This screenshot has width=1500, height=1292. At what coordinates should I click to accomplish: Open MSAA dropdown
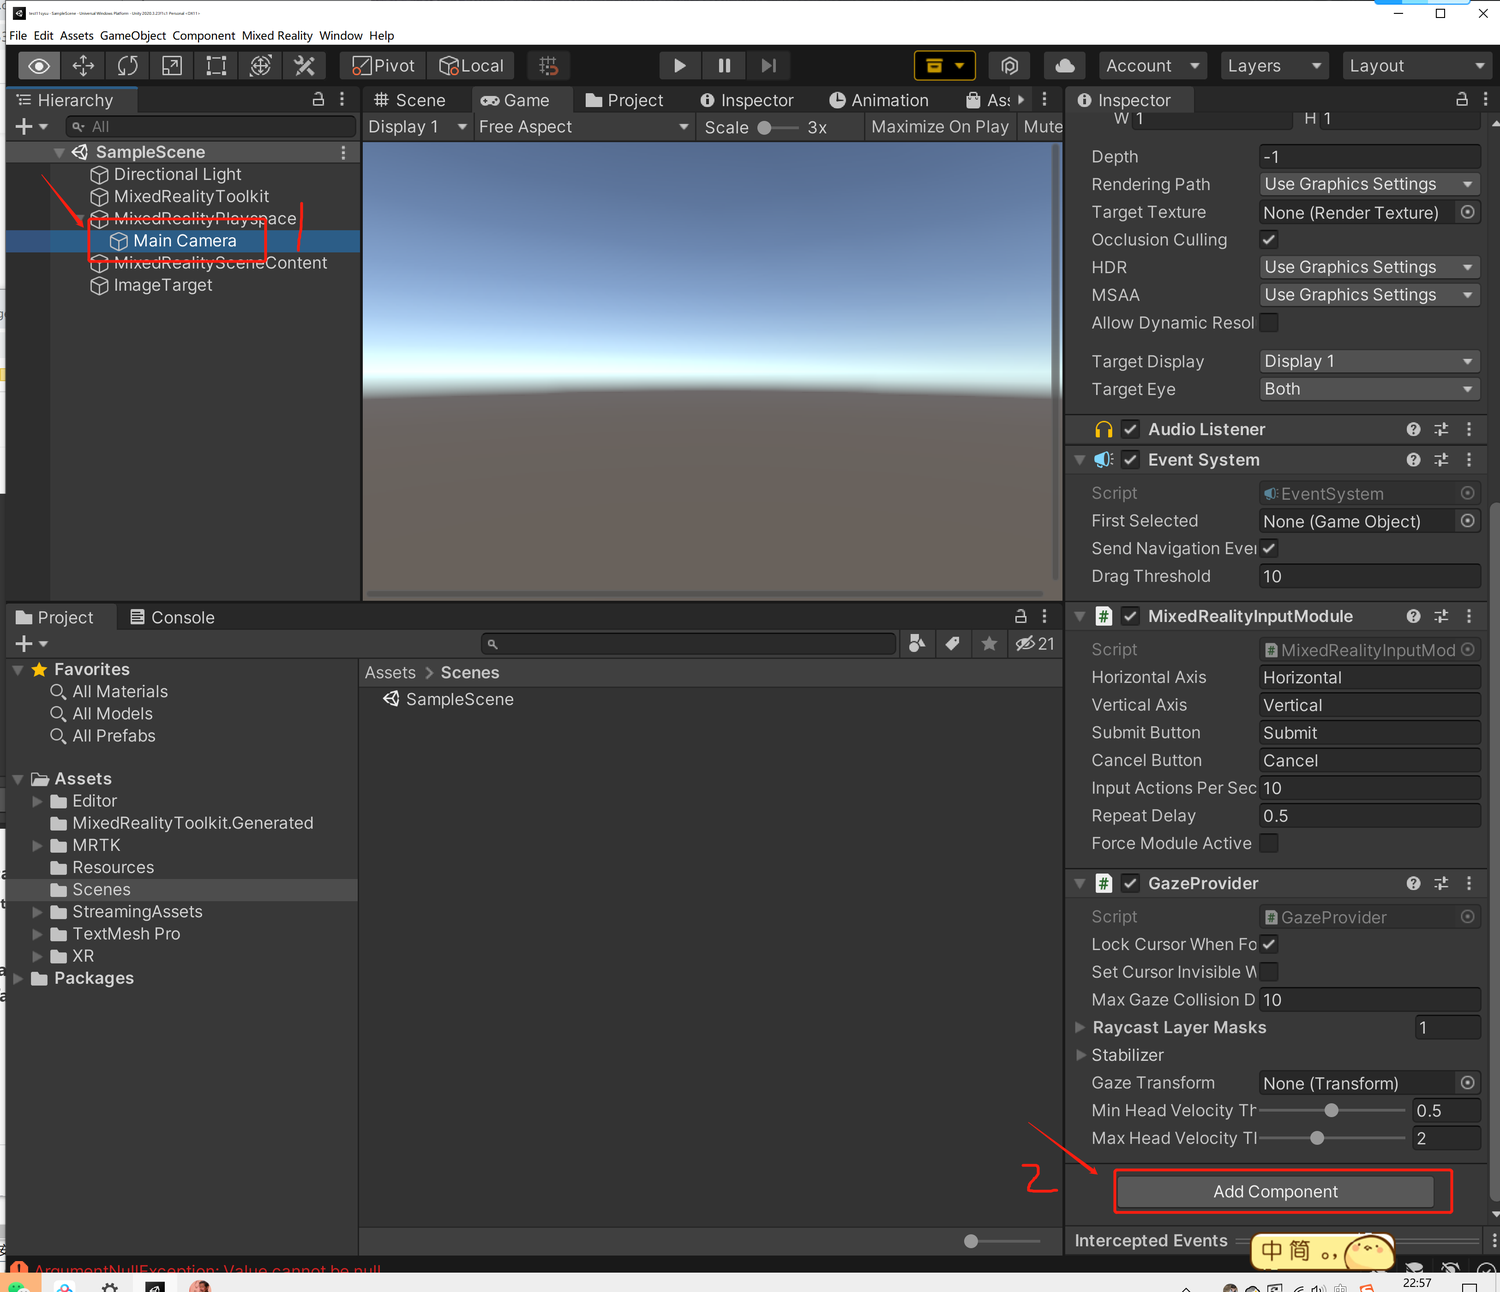1370,295
